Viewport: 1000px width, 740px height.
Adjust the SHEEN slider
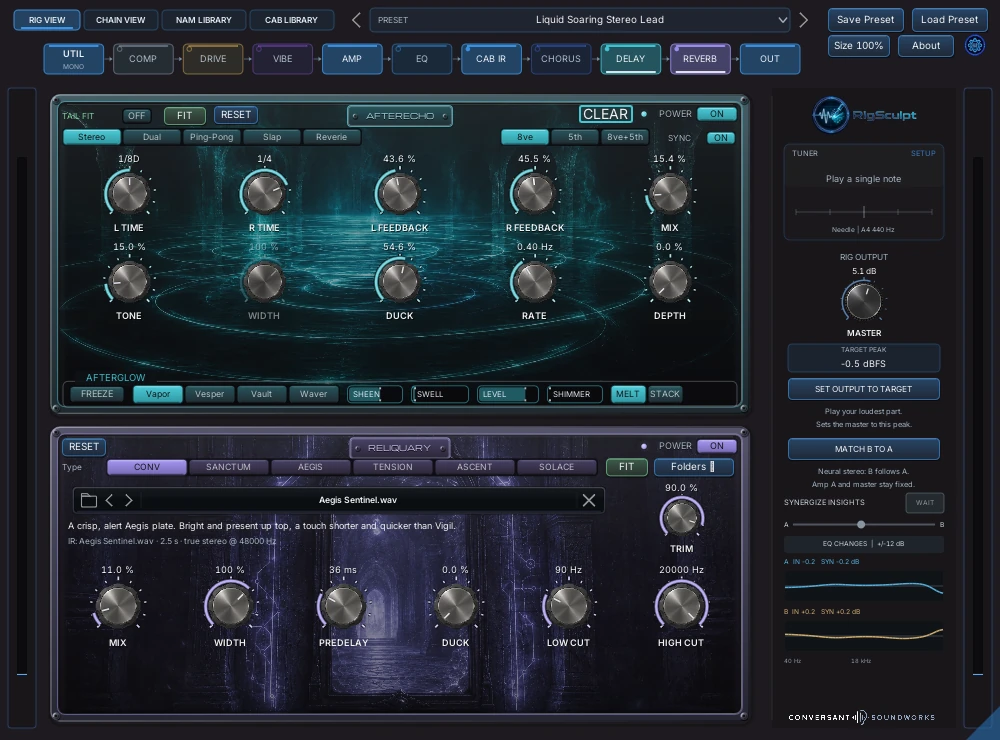[375, 394]
